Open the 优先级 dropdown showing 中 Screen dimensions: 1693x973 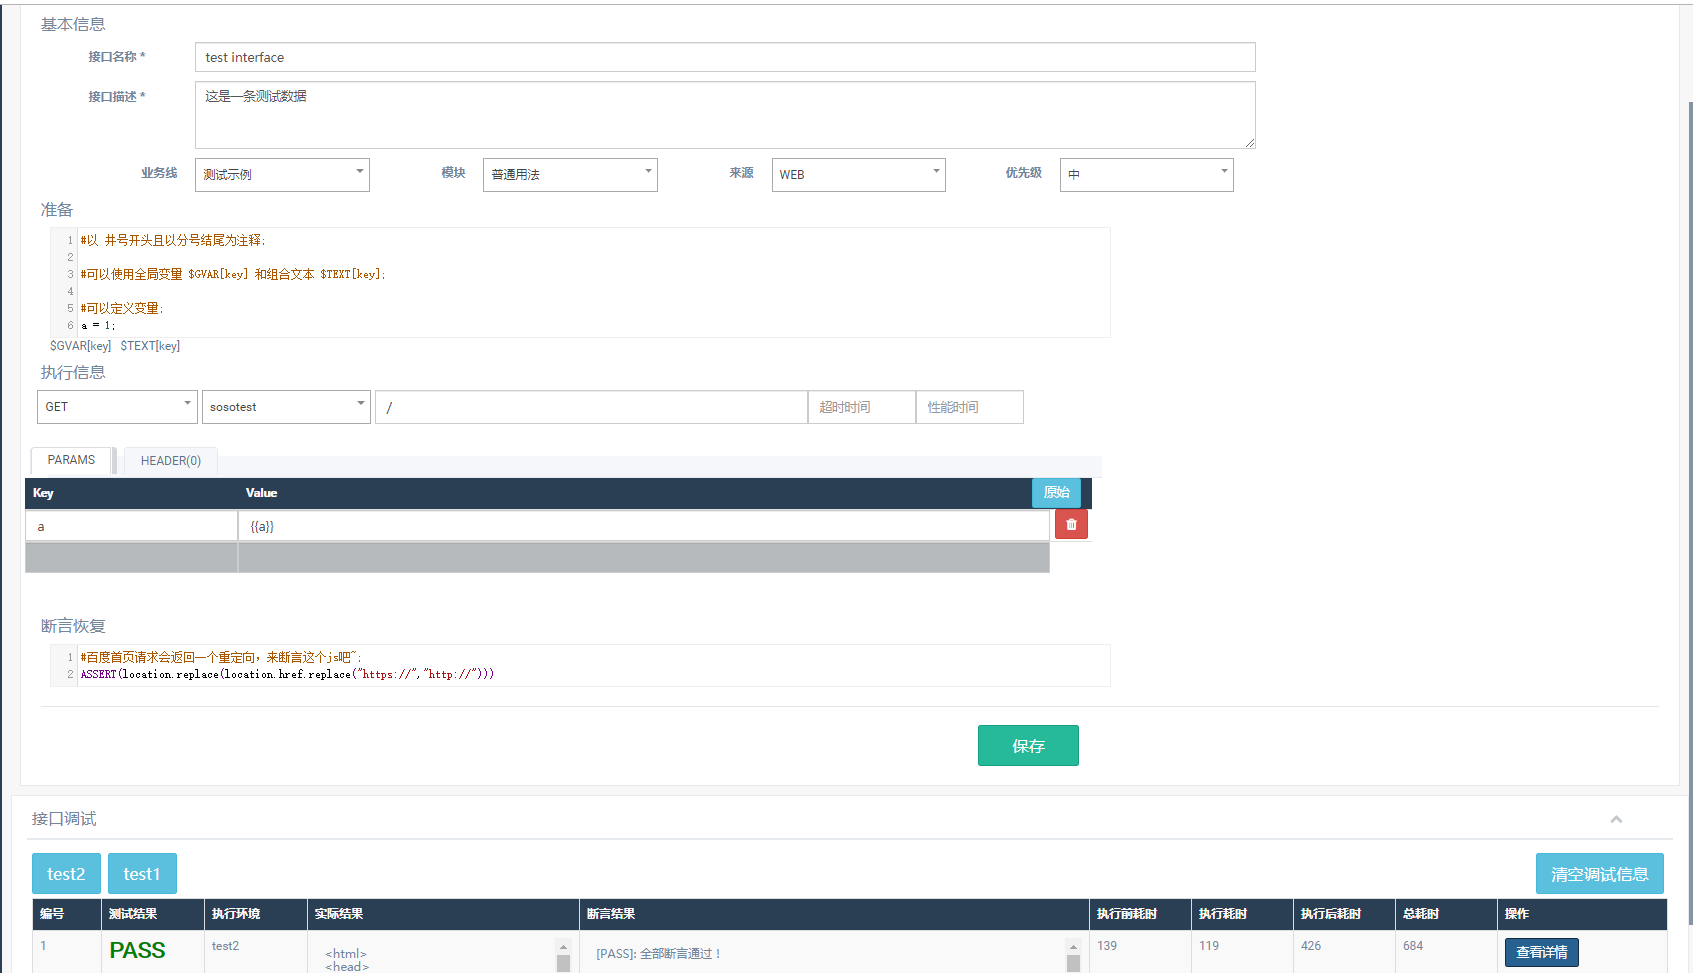pyautogui.click(x=1146, y=174)
